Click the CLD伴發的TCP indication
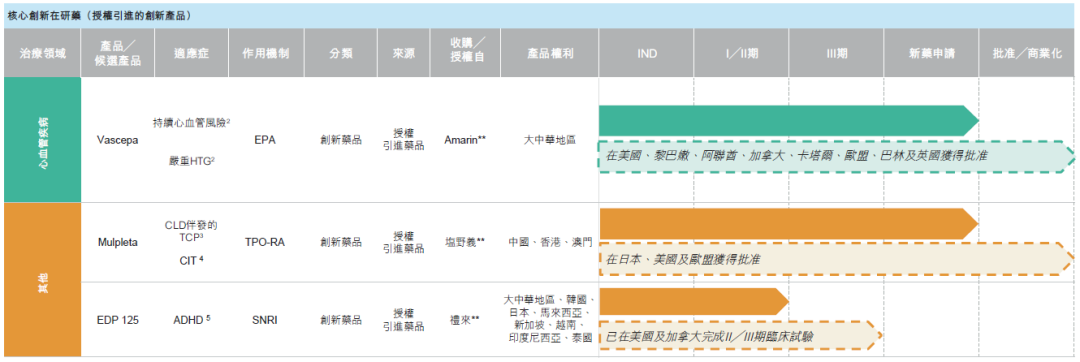This screenshot has height=362, width=1080. click(191, 231)
